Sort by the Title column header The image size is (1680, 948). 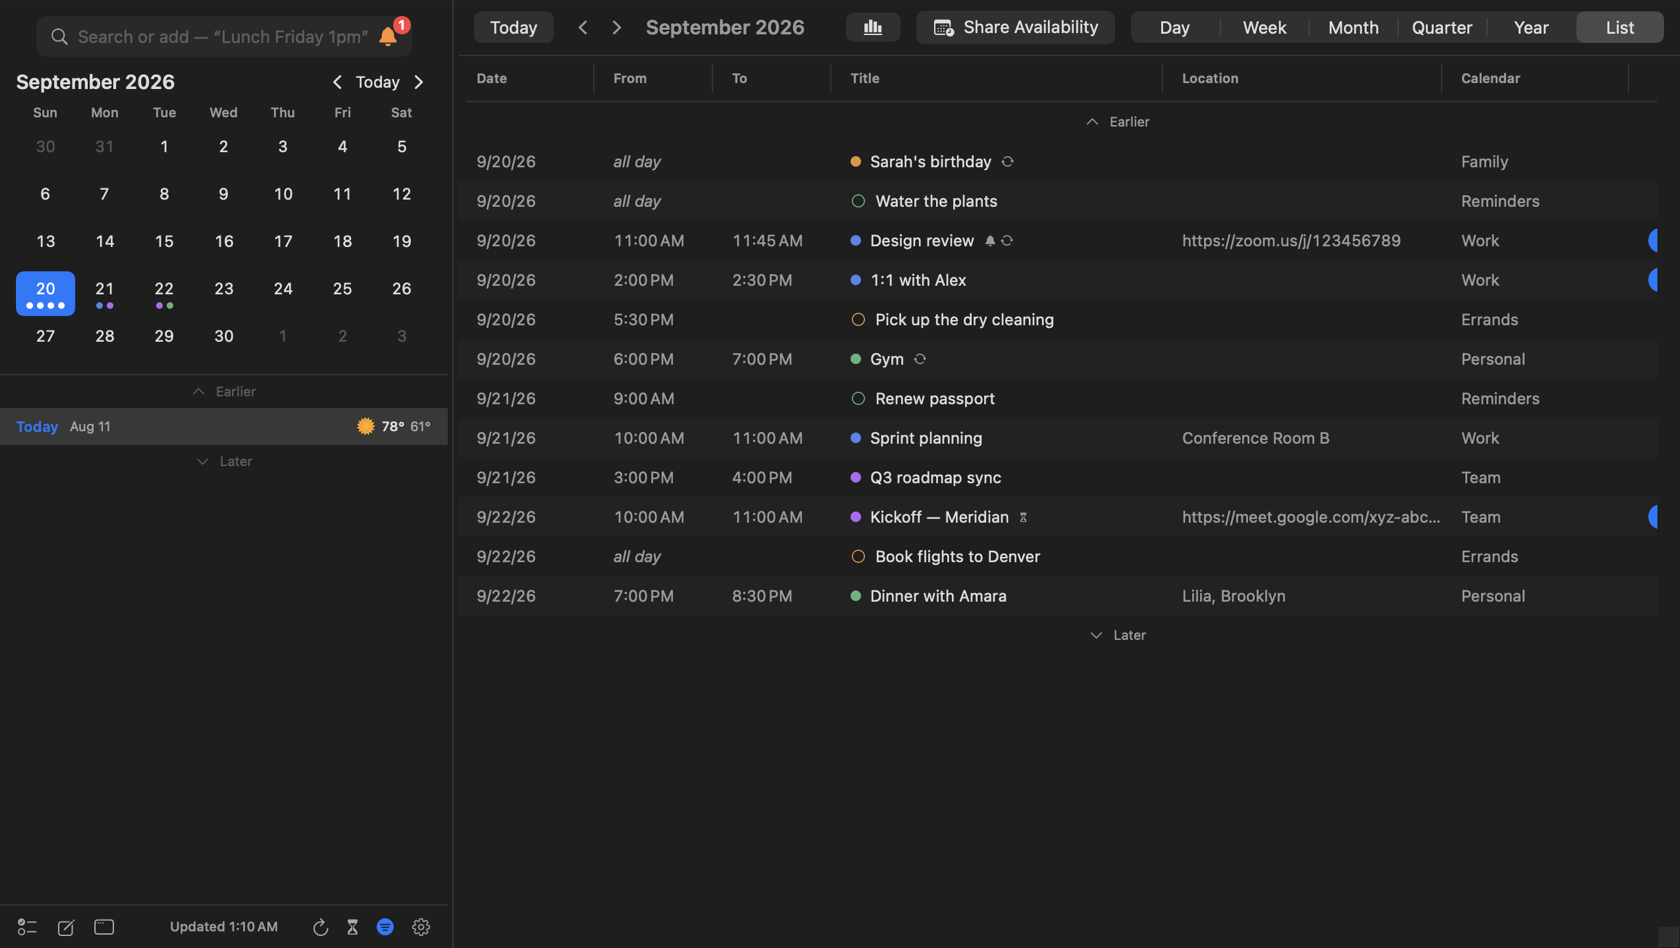coord(865,78)
